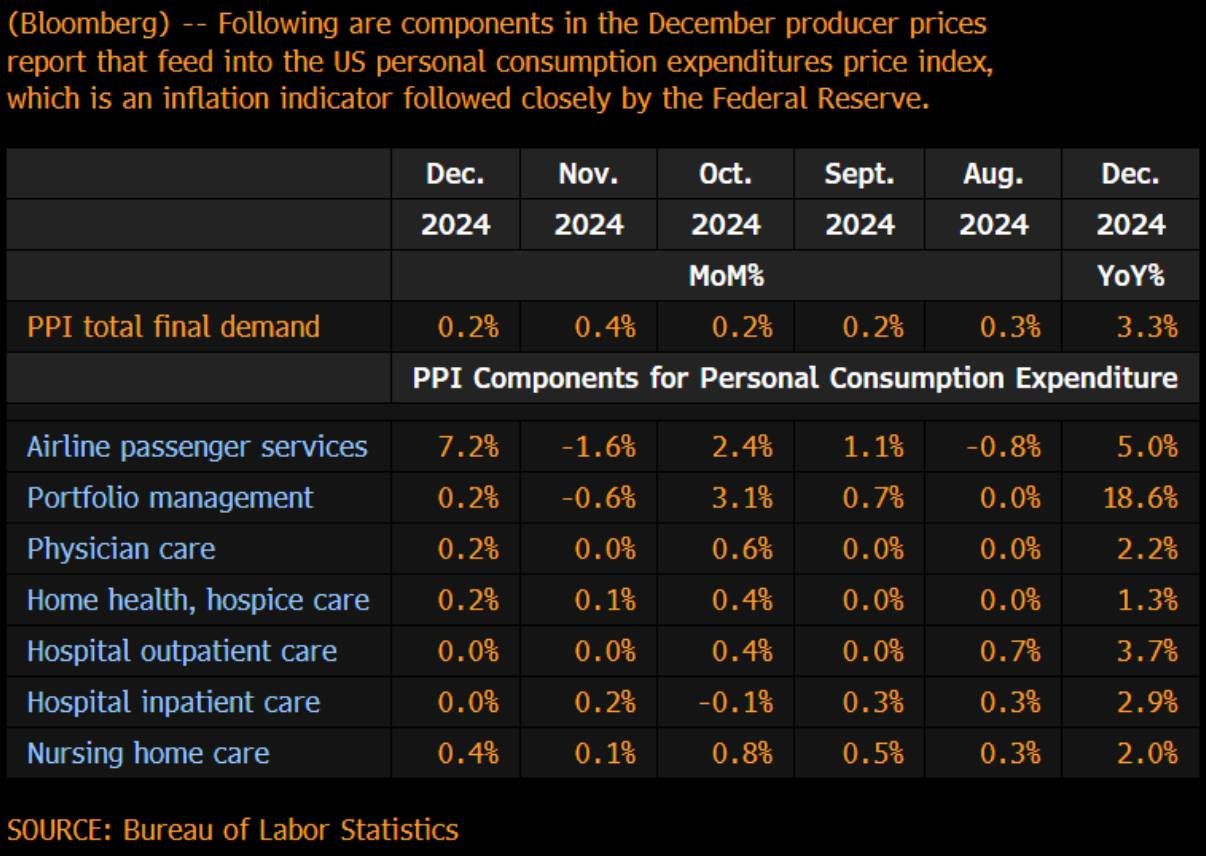Click the PPI Components for Personal Consumption Expenditure heading
Screen dimensions: 1206x856
click(794, 378)
